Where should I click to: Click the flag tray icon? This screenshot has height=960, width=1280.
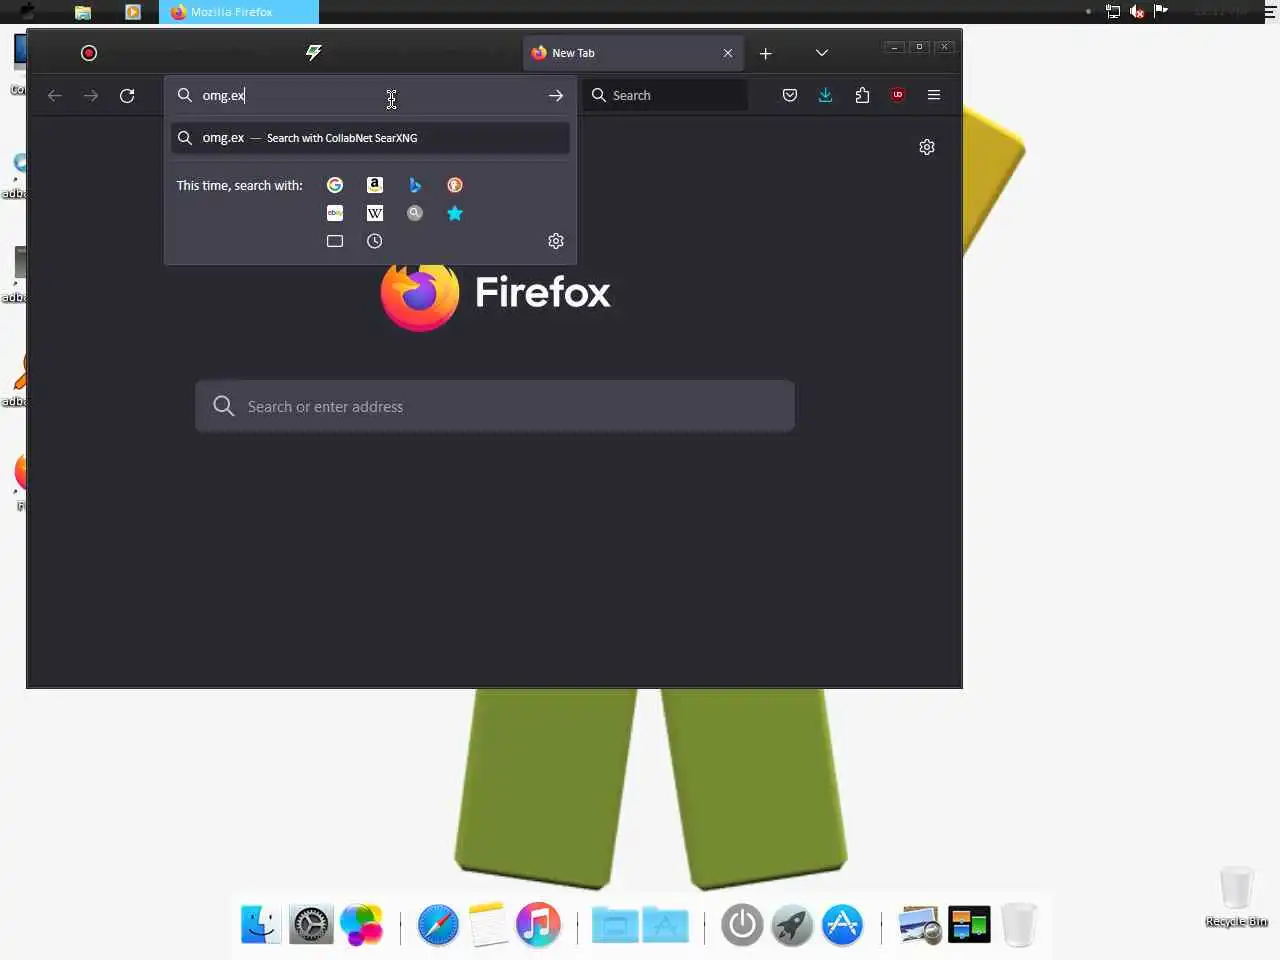[1161, 11]
